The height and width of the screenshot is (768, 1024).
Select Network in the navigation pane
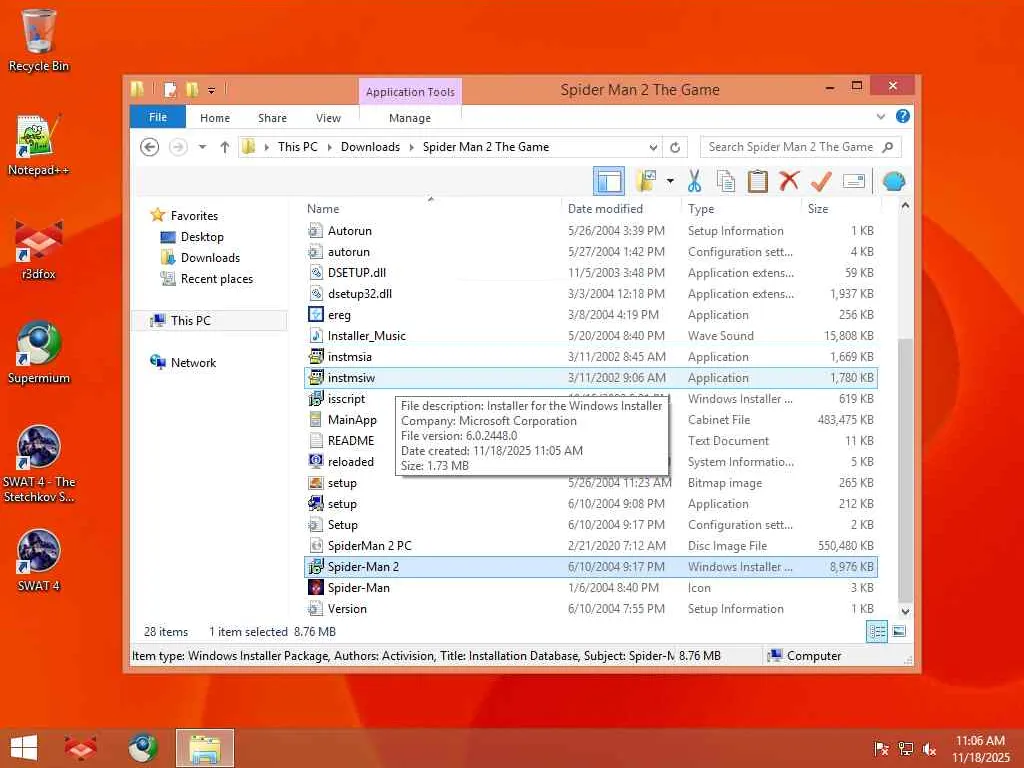pyautogui.click(x=193, y=362)
